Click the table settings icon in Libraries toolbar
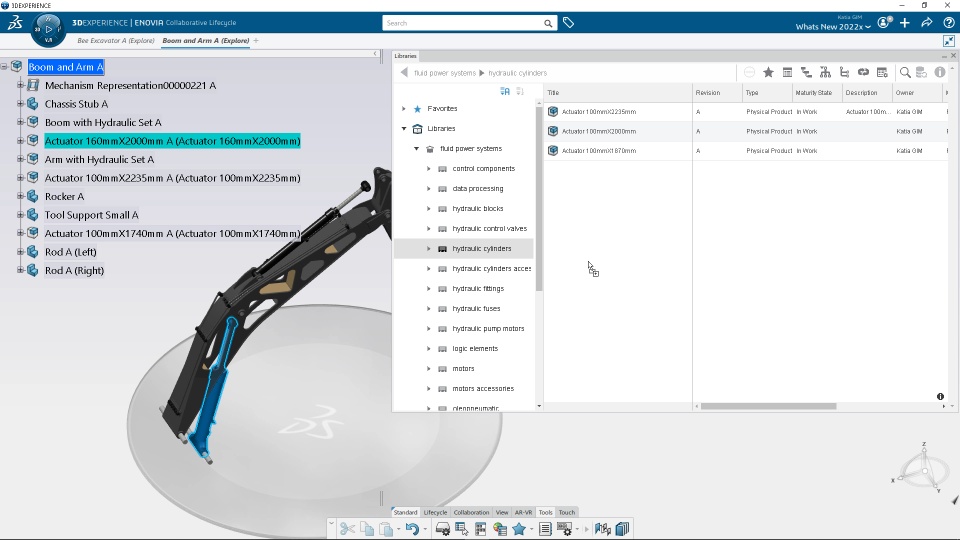Image resolution: width=960 pixels, height=540 pixels. click(x=882, y=72)
